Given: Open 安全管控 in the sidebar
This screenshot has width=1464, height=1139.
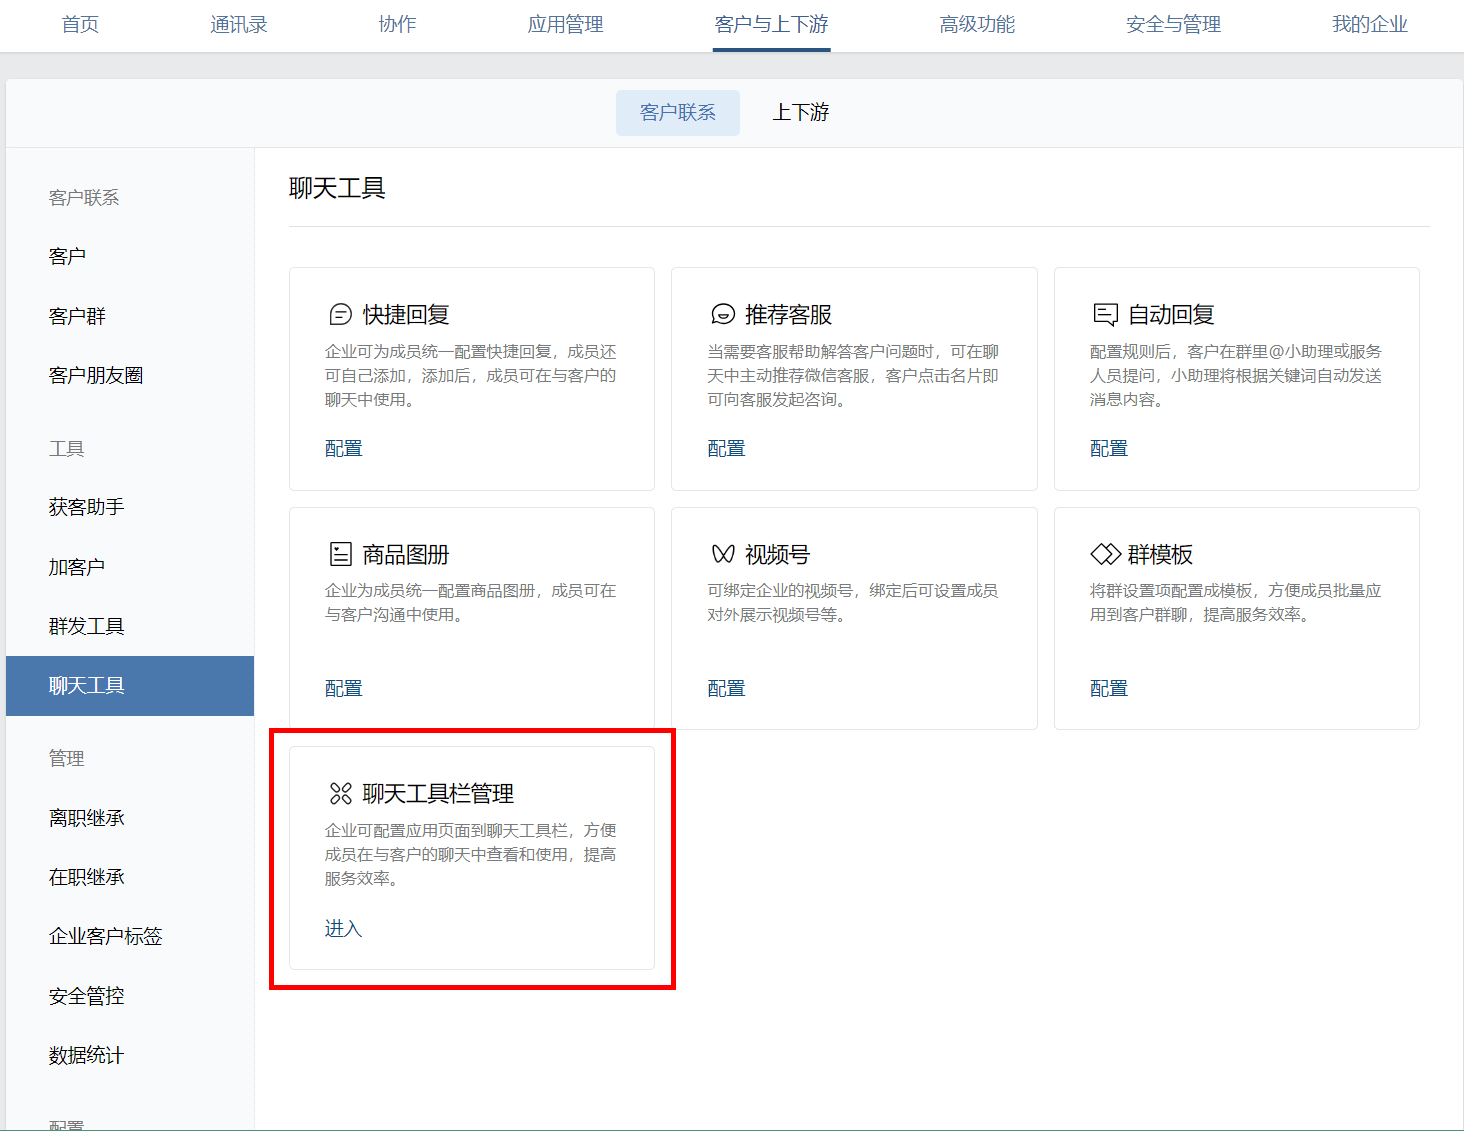Looking at the screenshot, I should tap(86, 996).
